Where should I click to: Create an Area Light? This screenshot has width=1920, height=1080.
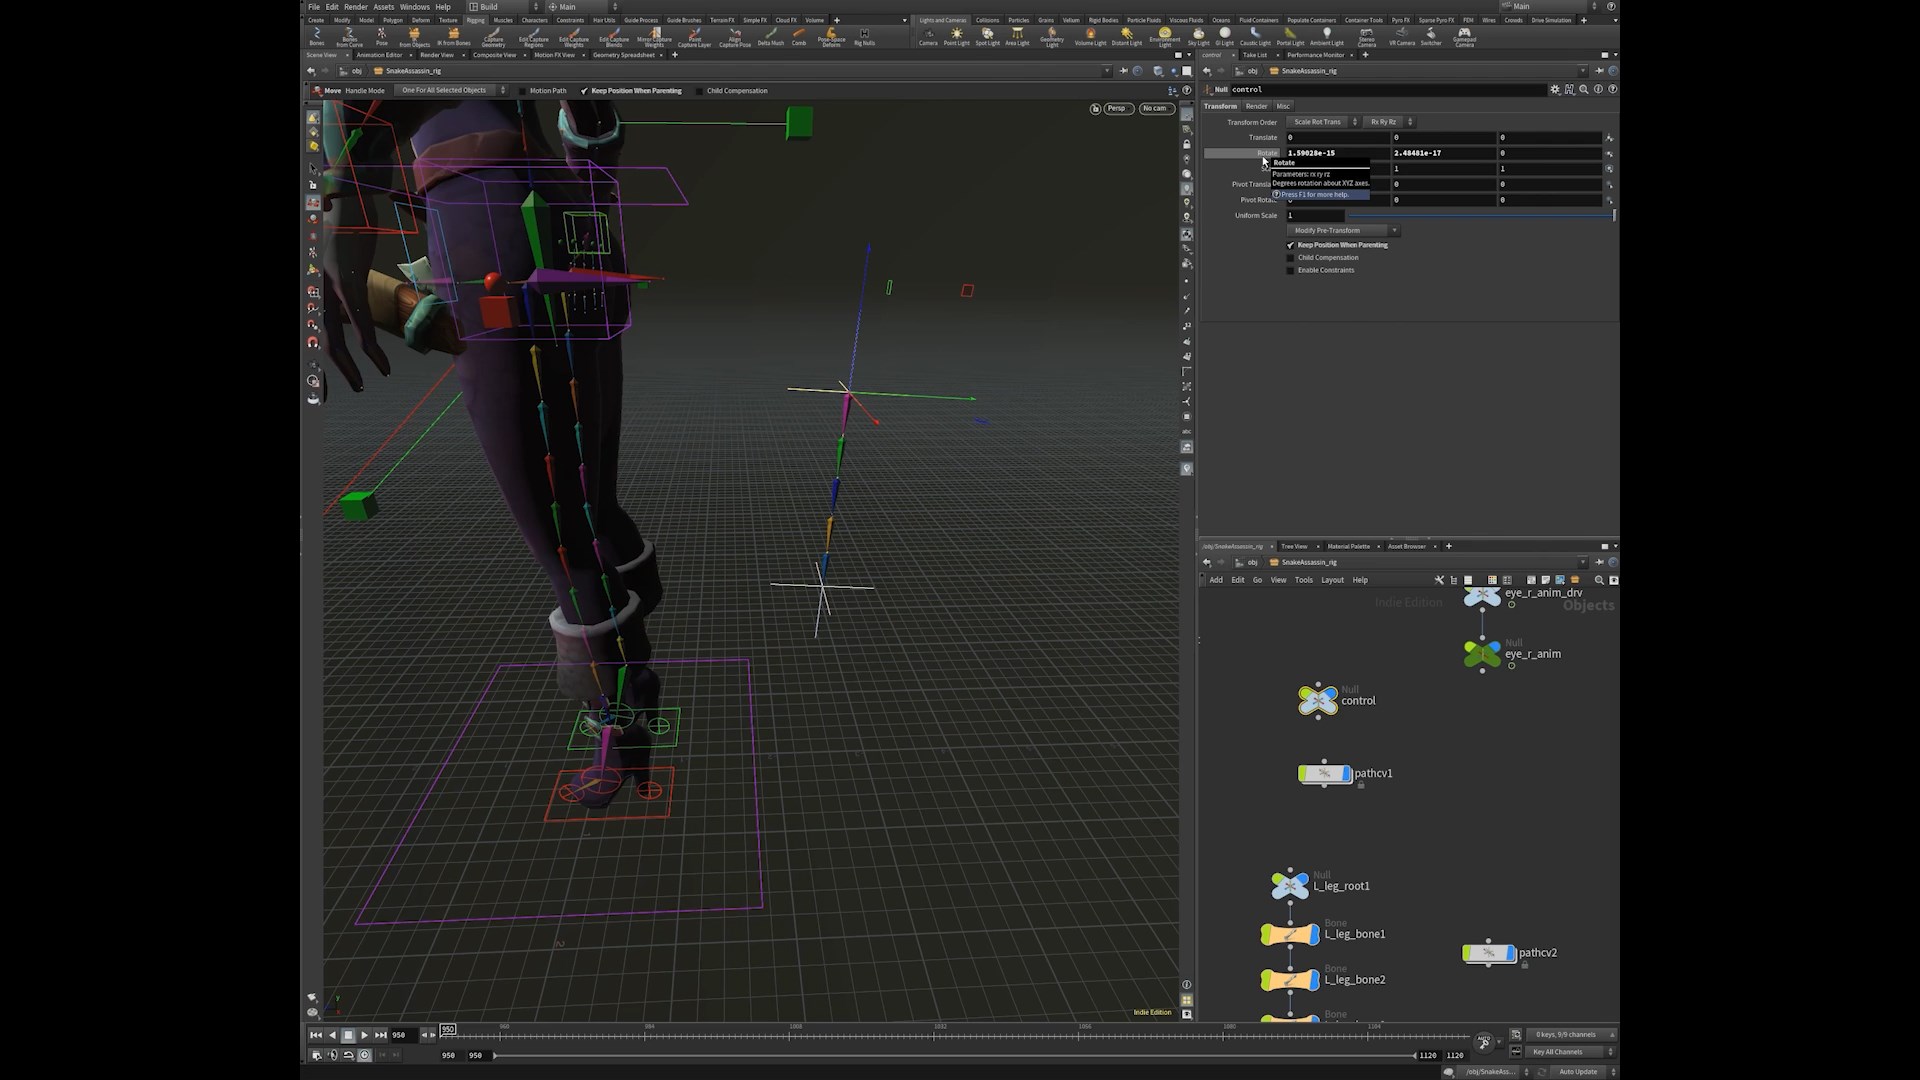pos(1017,37)
